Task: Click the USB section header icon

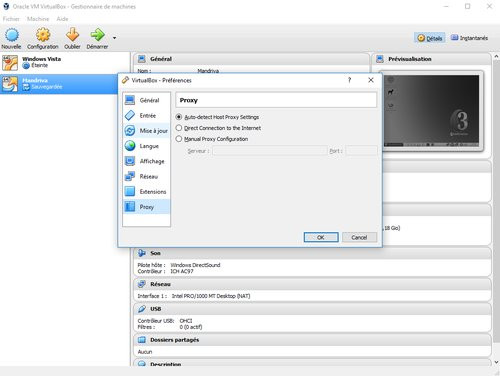Action: click(142, 309)
